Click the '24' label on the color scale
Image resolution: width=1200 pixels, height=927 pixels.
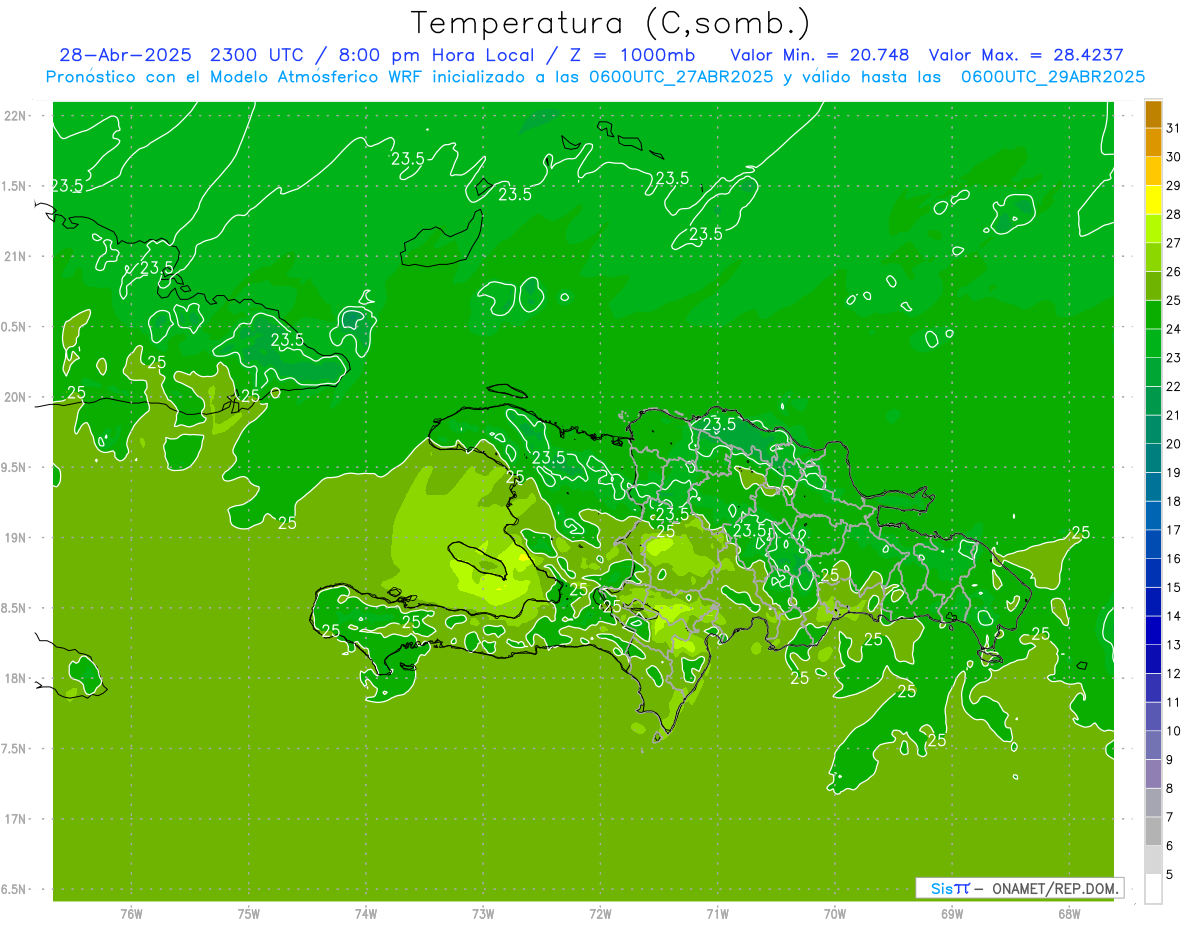click(1173, 329)
